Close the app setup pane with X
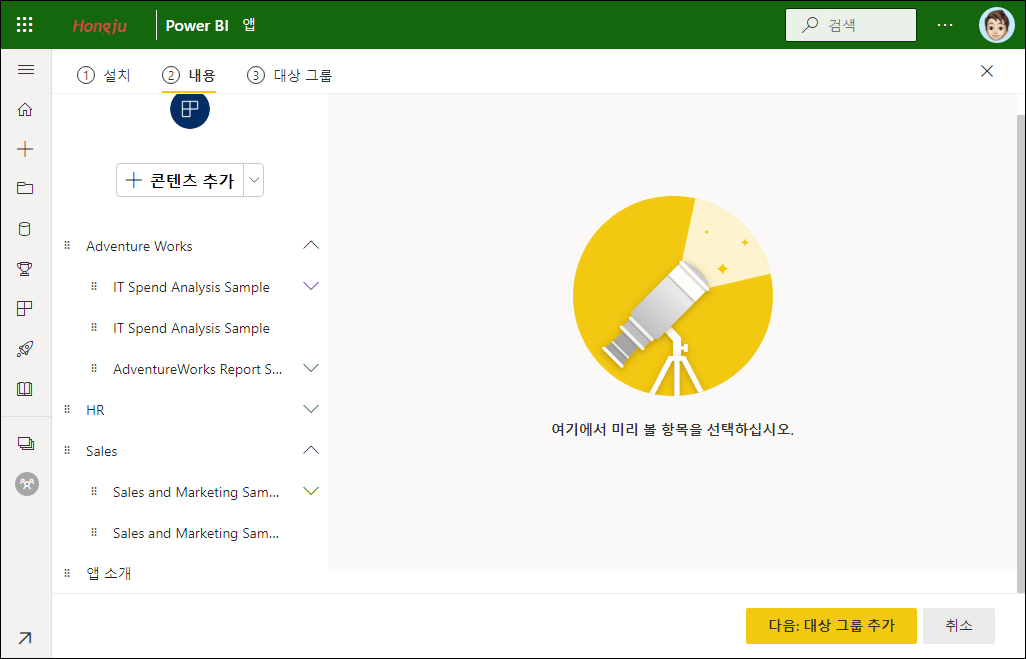1026x659 pixels. pos(987,71)
